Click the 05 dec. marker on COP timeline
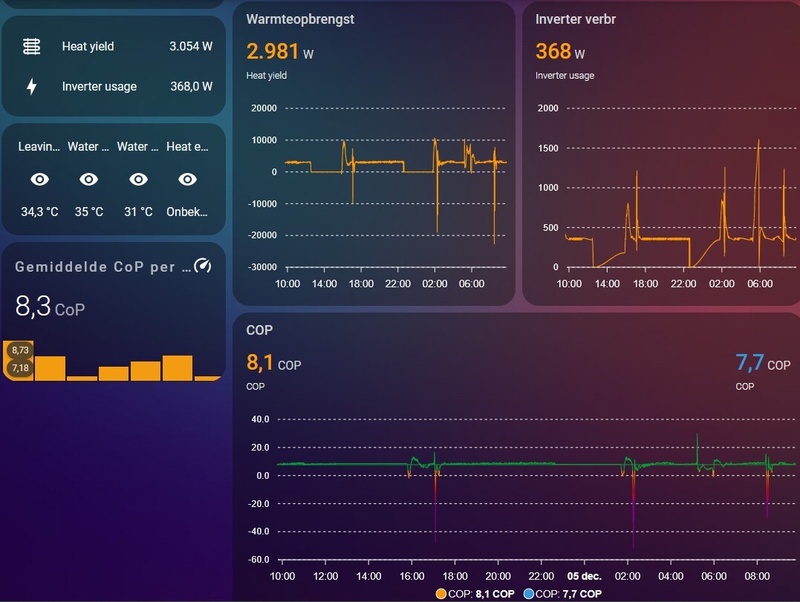Viewport: 800px width, 602px height. click(584, 576)
